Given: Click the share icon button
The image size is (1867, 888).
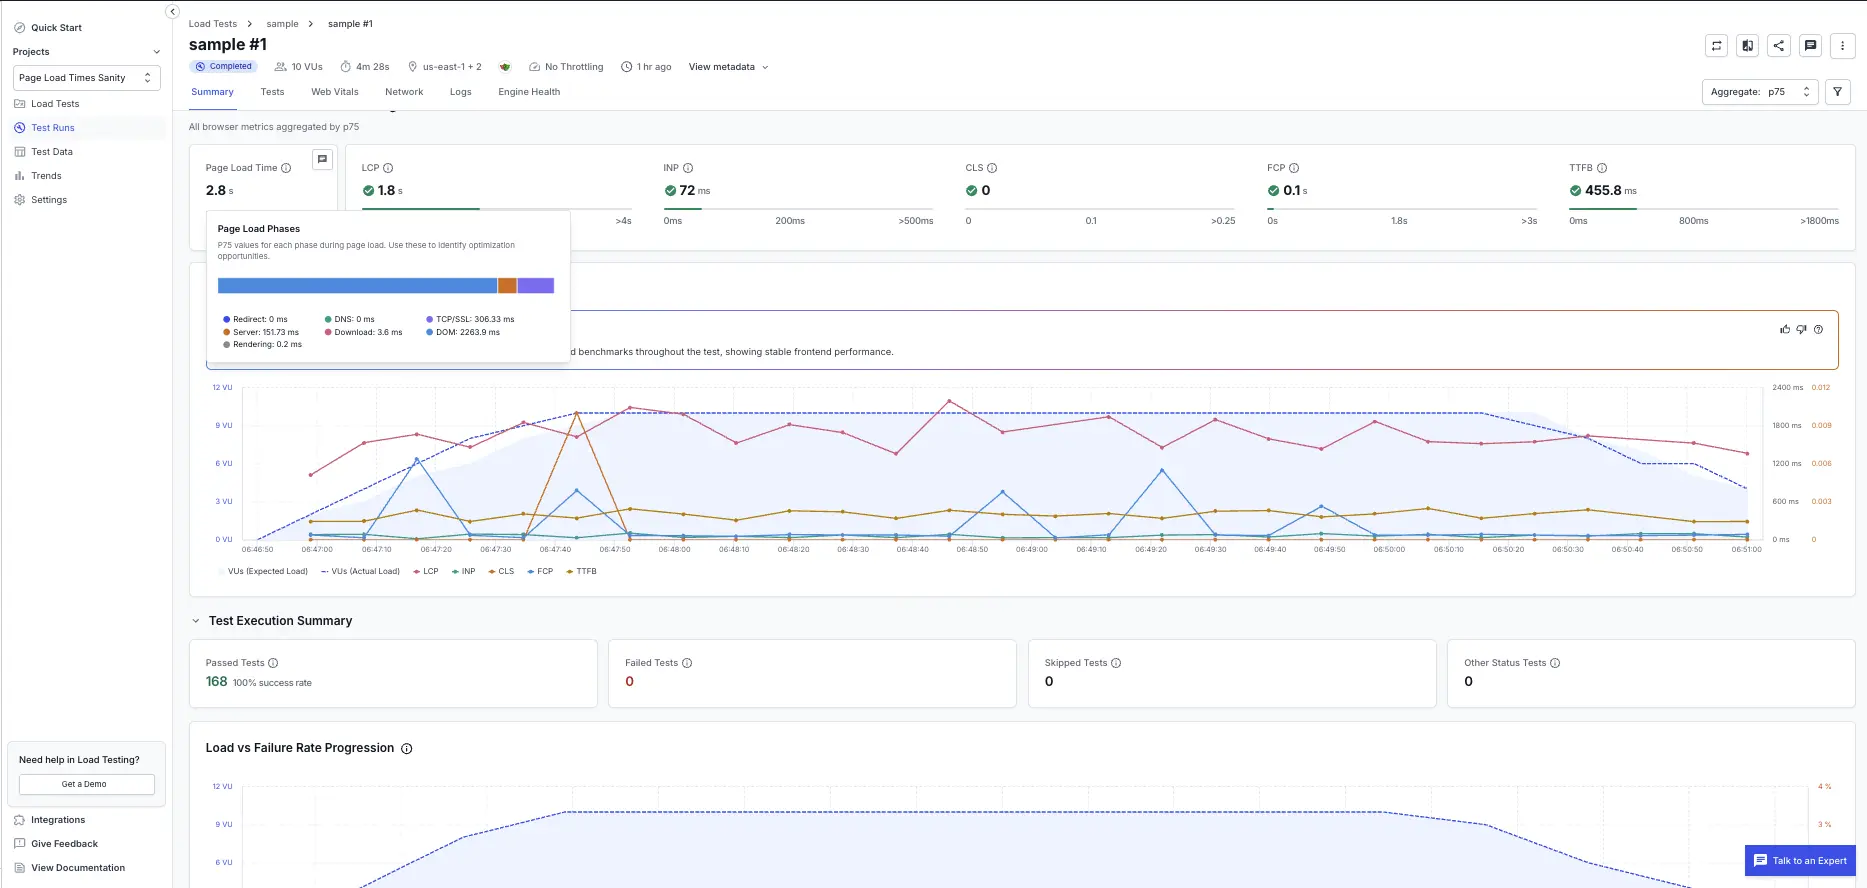Looking at the screenshot, I should 1778,45.
